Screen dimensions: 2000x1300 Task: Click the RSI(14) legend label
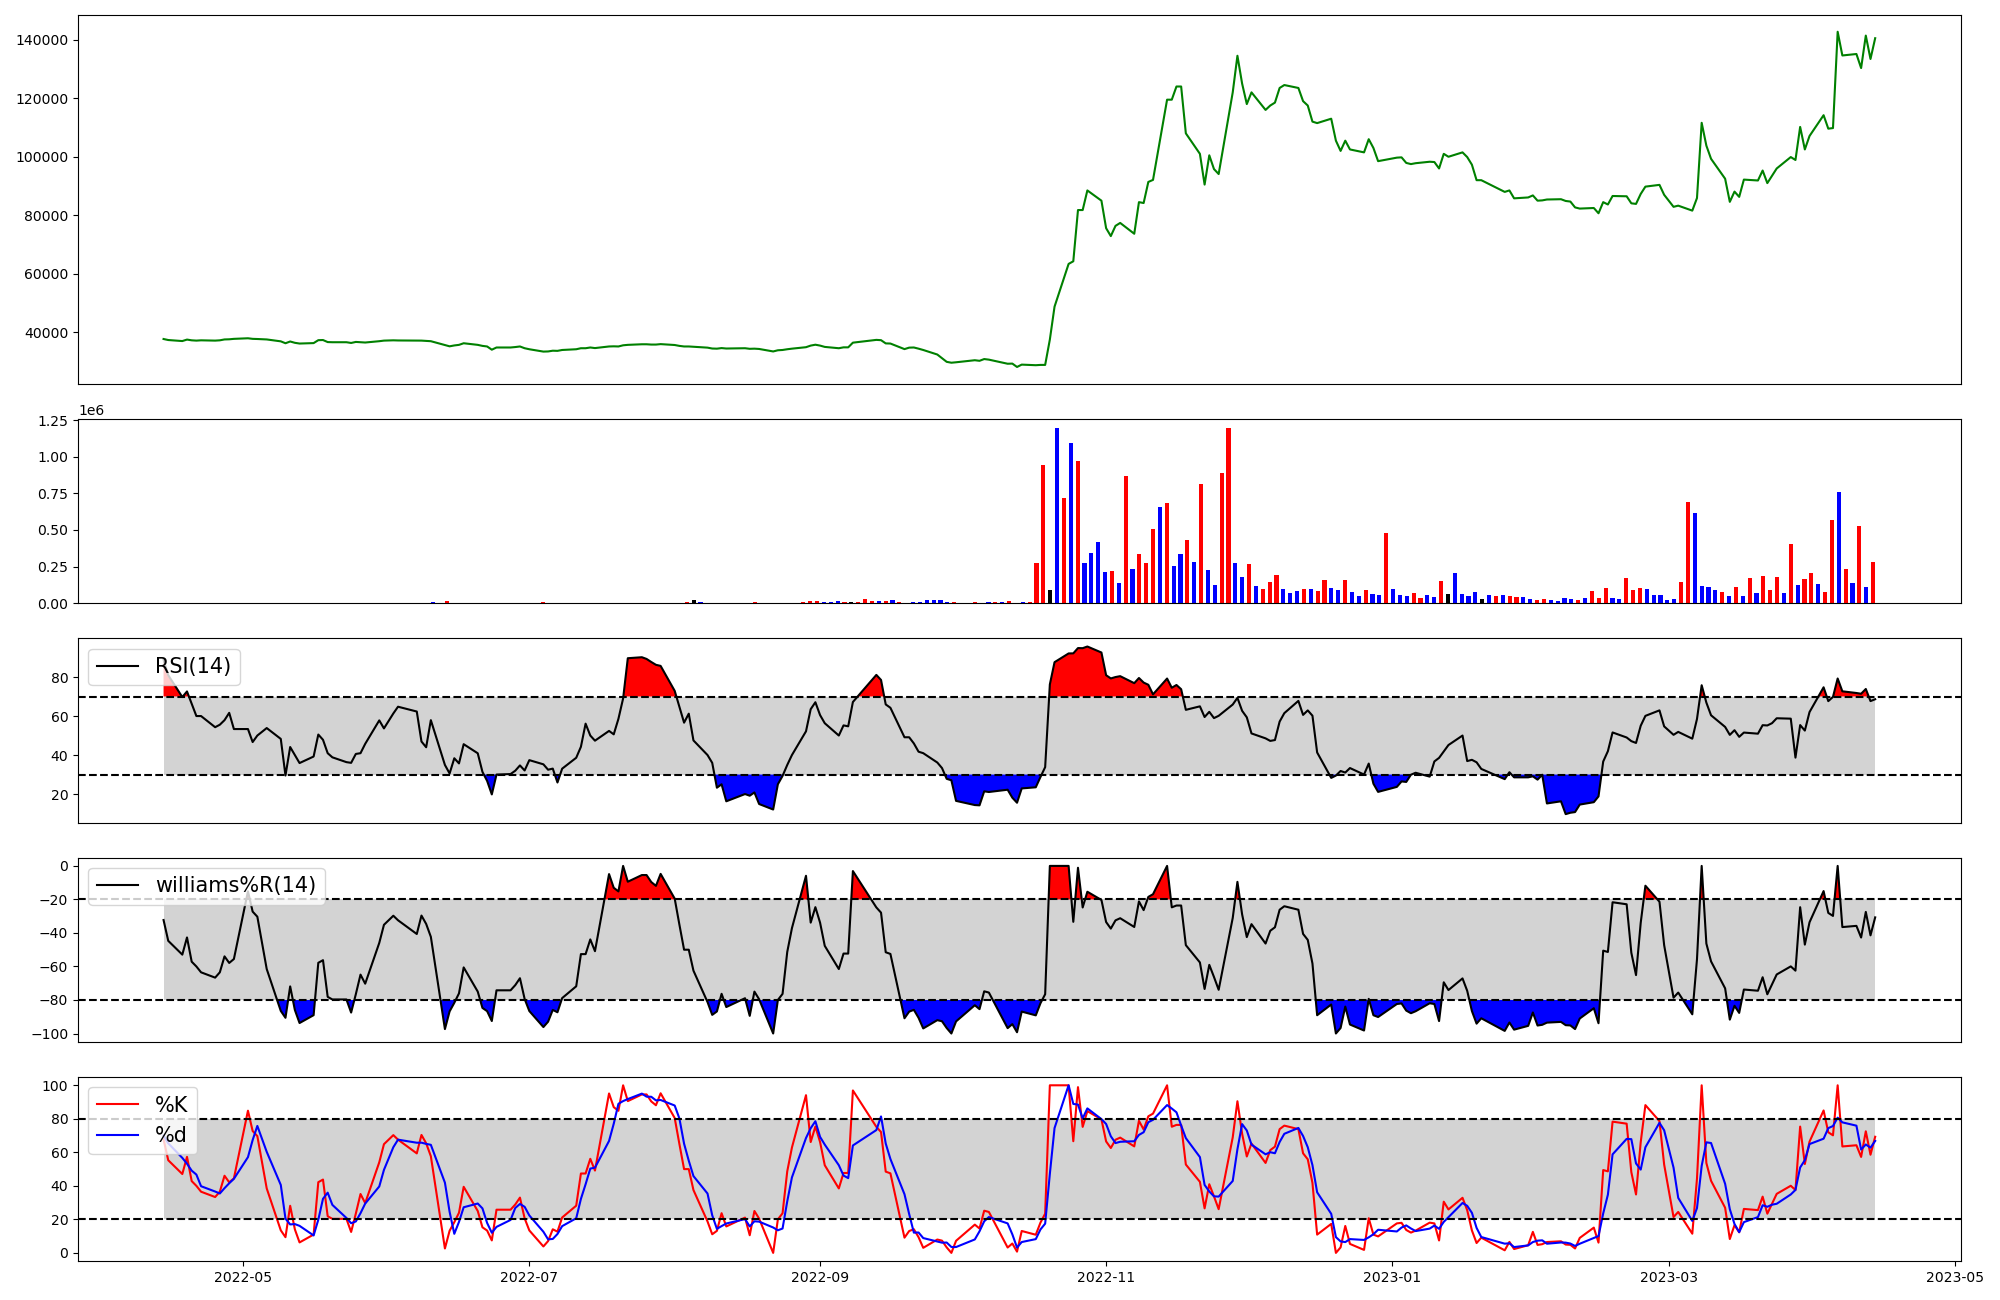pyautogui.click(x=192, y=666)
